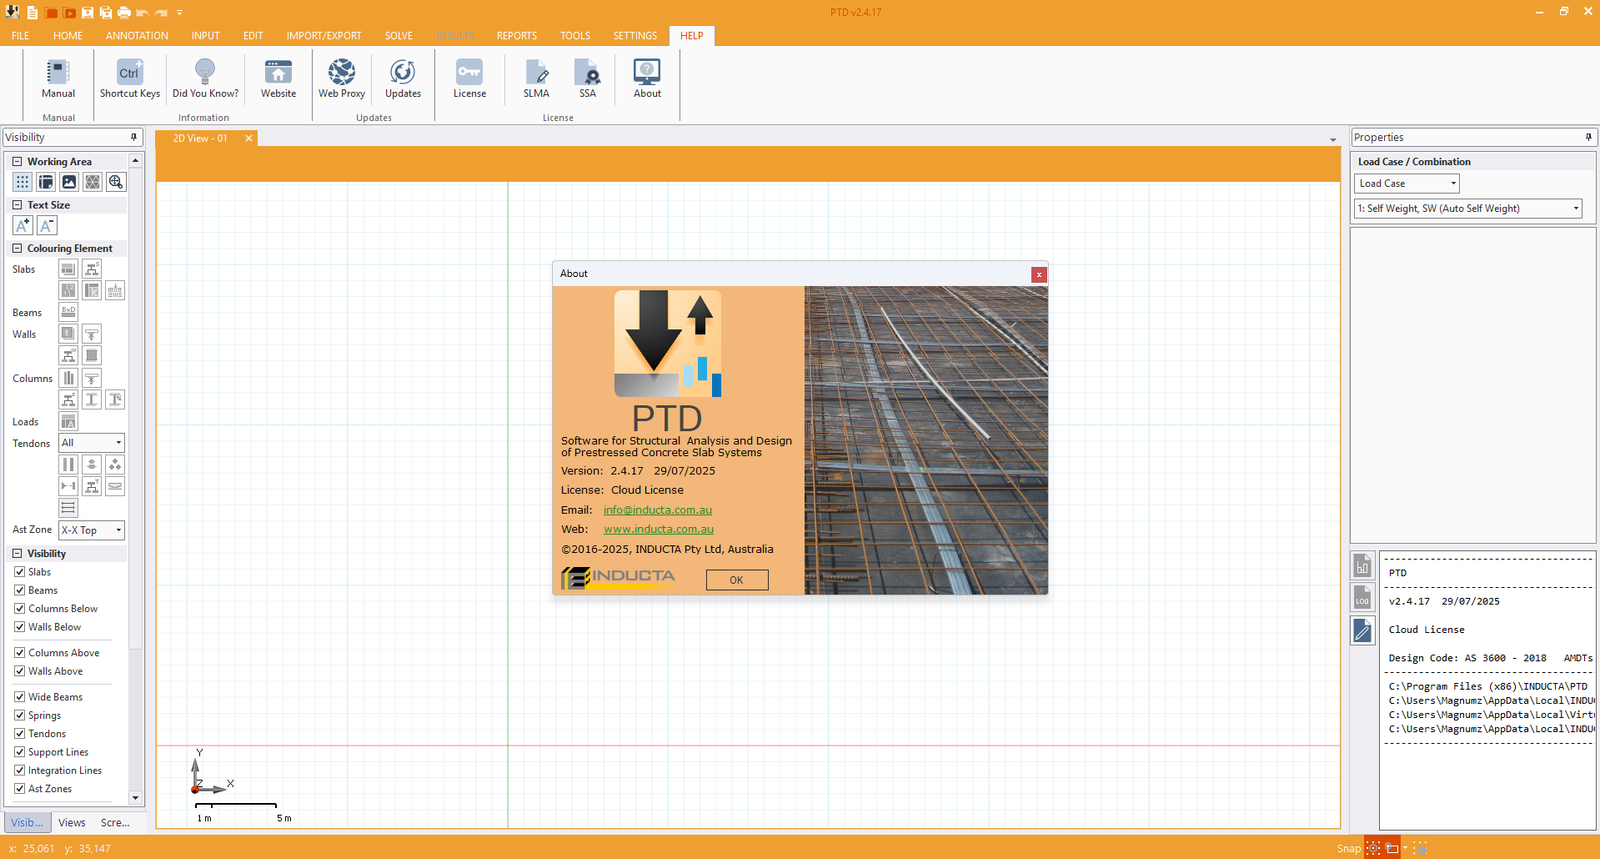Screen dimensions: 1600x859
Task: Click the info@inducta.com.au email link
Action: [x=658, y=510]
